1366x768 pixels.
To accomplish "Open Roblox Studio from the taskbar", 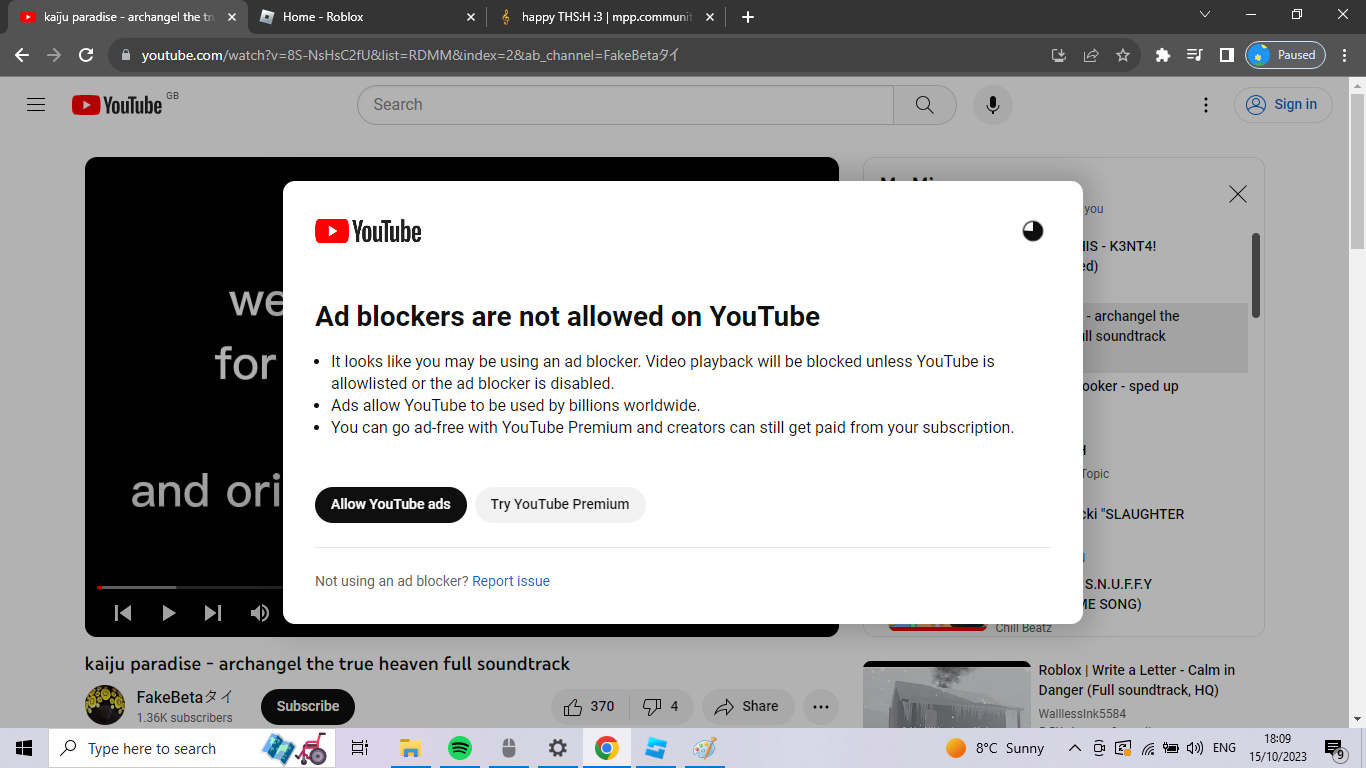I will pyautogui.click(x=655, y=748).
